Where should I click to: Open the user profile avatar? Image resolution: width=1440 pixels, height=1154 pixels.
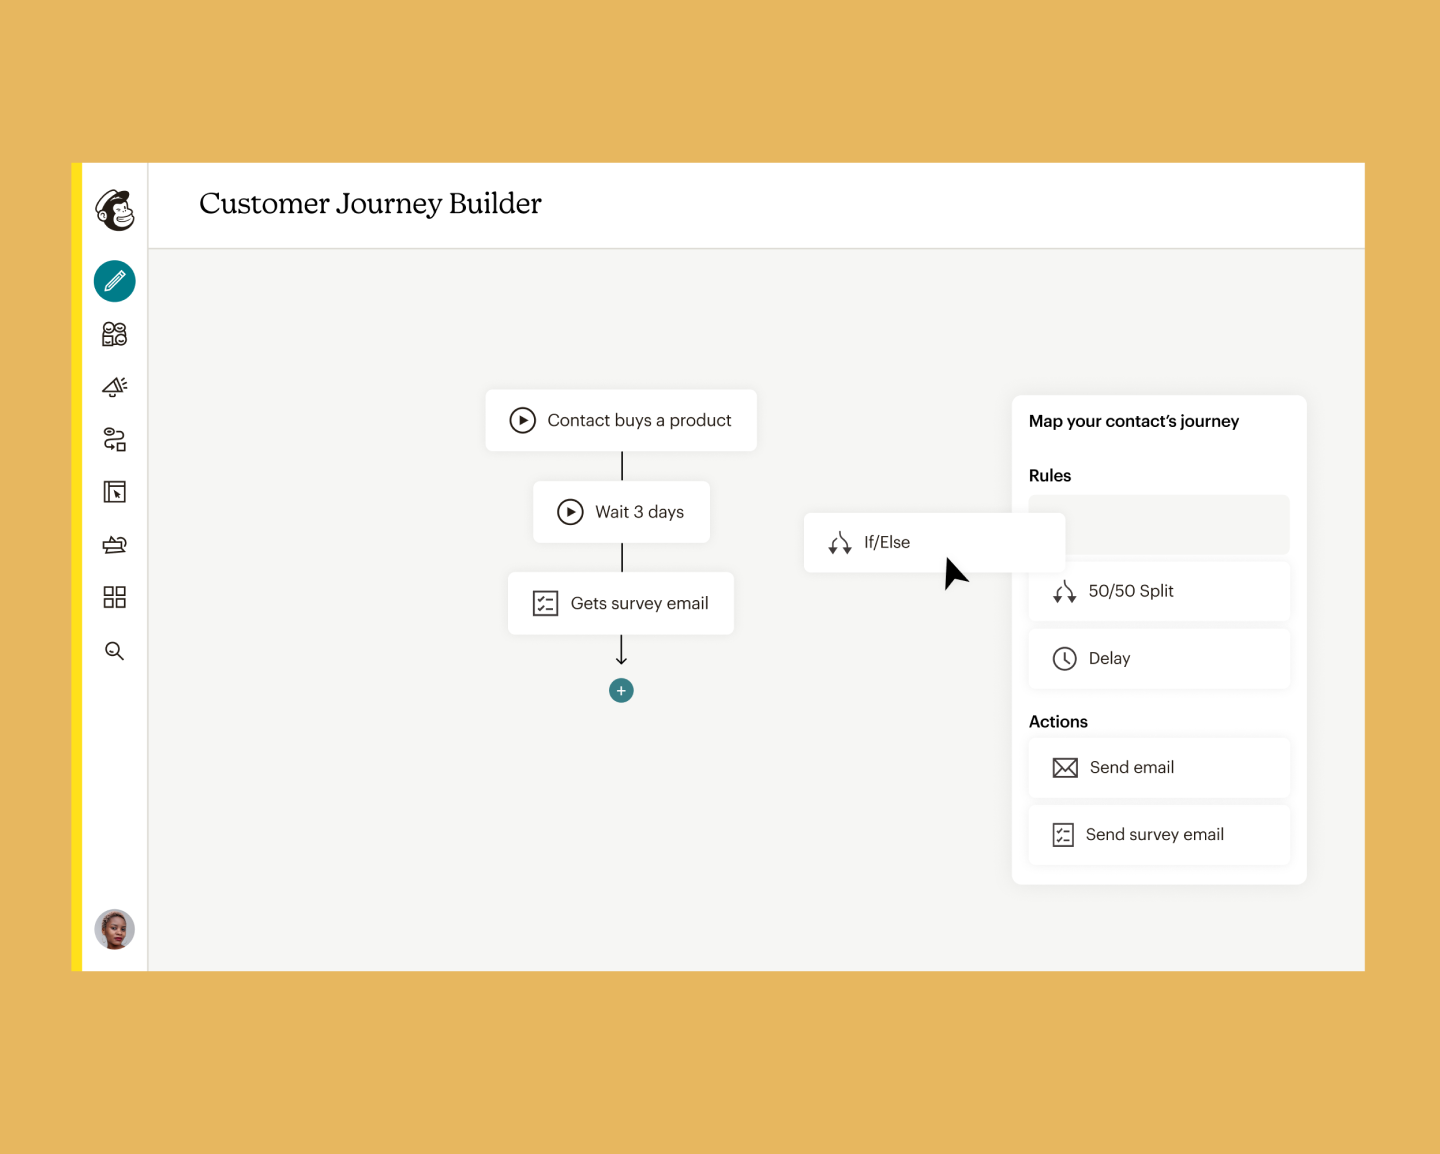coord(115,929)
